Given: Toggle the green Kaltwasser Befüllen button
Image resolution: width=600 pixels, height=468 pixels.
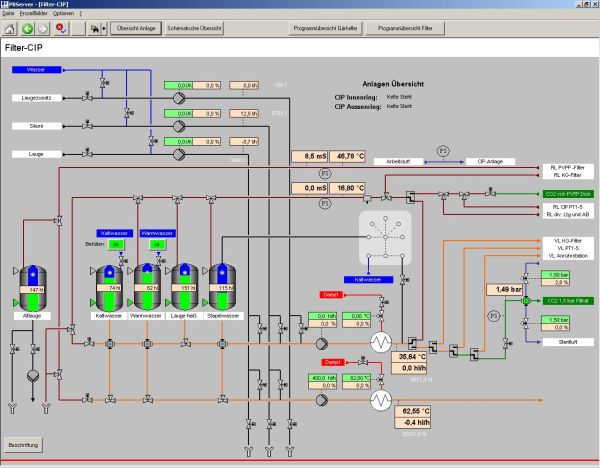Looking at the screenshot, I should [x=116, y=245].
